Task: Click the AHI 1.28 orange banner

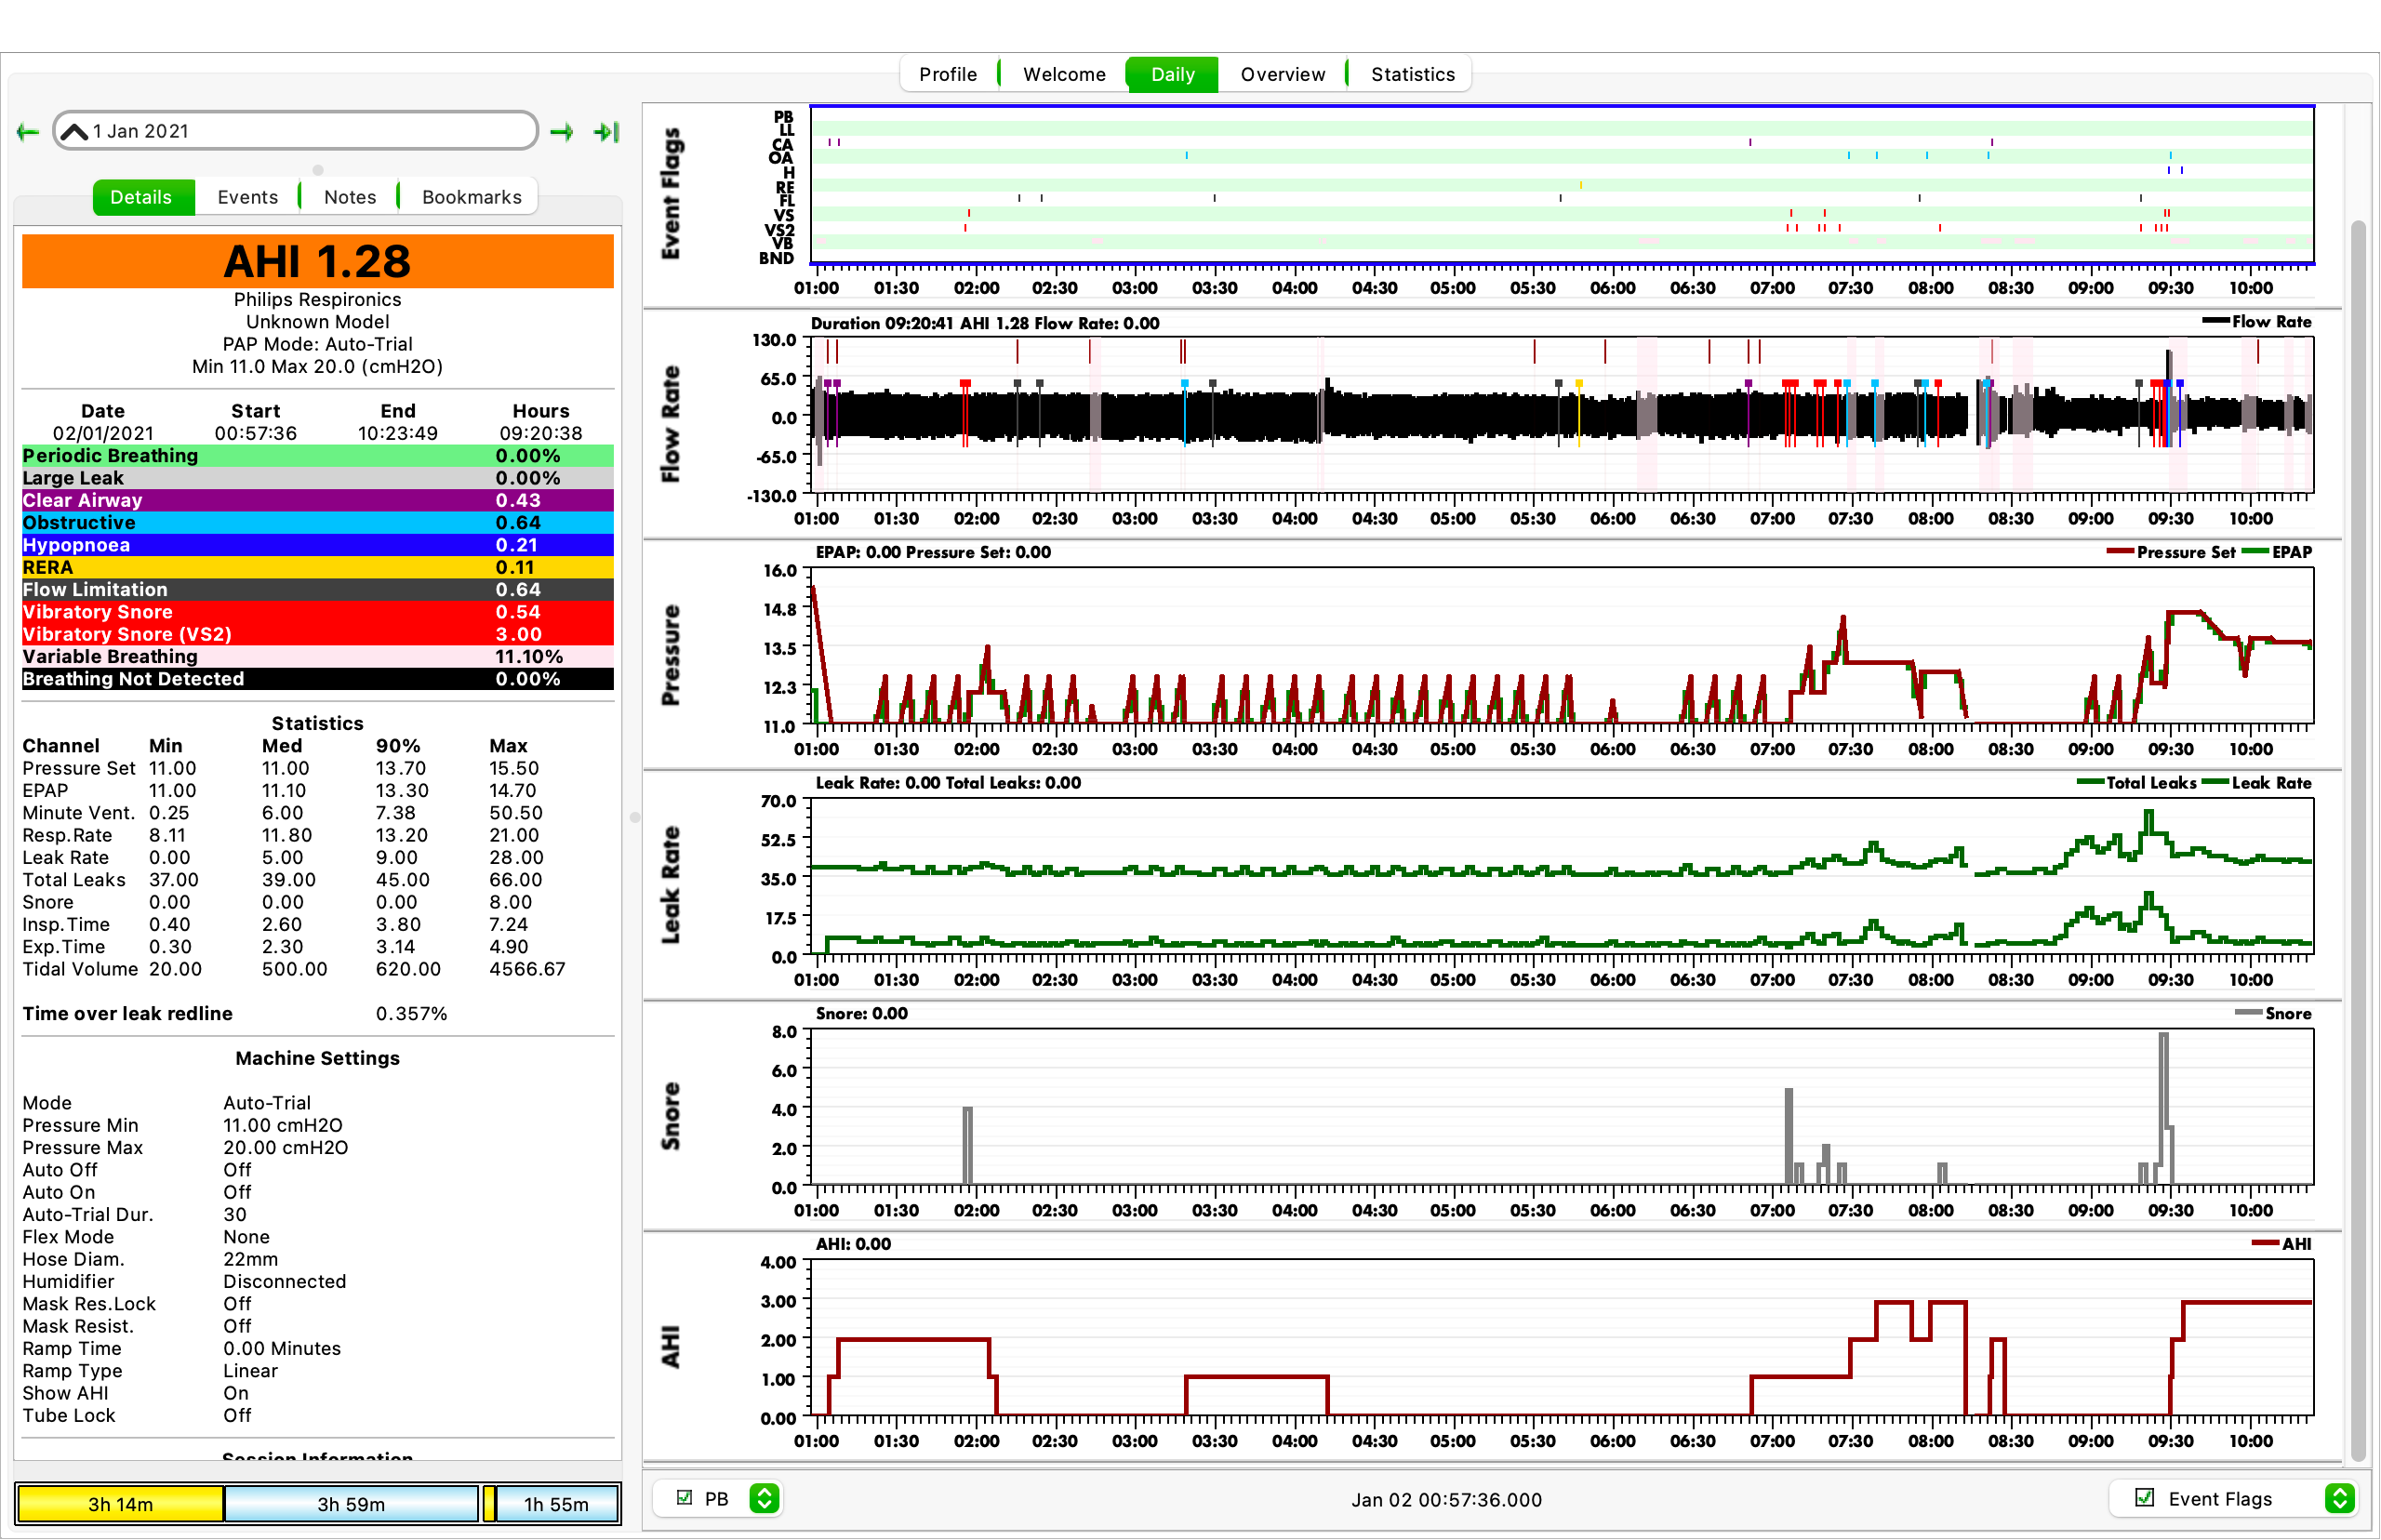Action: [x=318, y=261]
